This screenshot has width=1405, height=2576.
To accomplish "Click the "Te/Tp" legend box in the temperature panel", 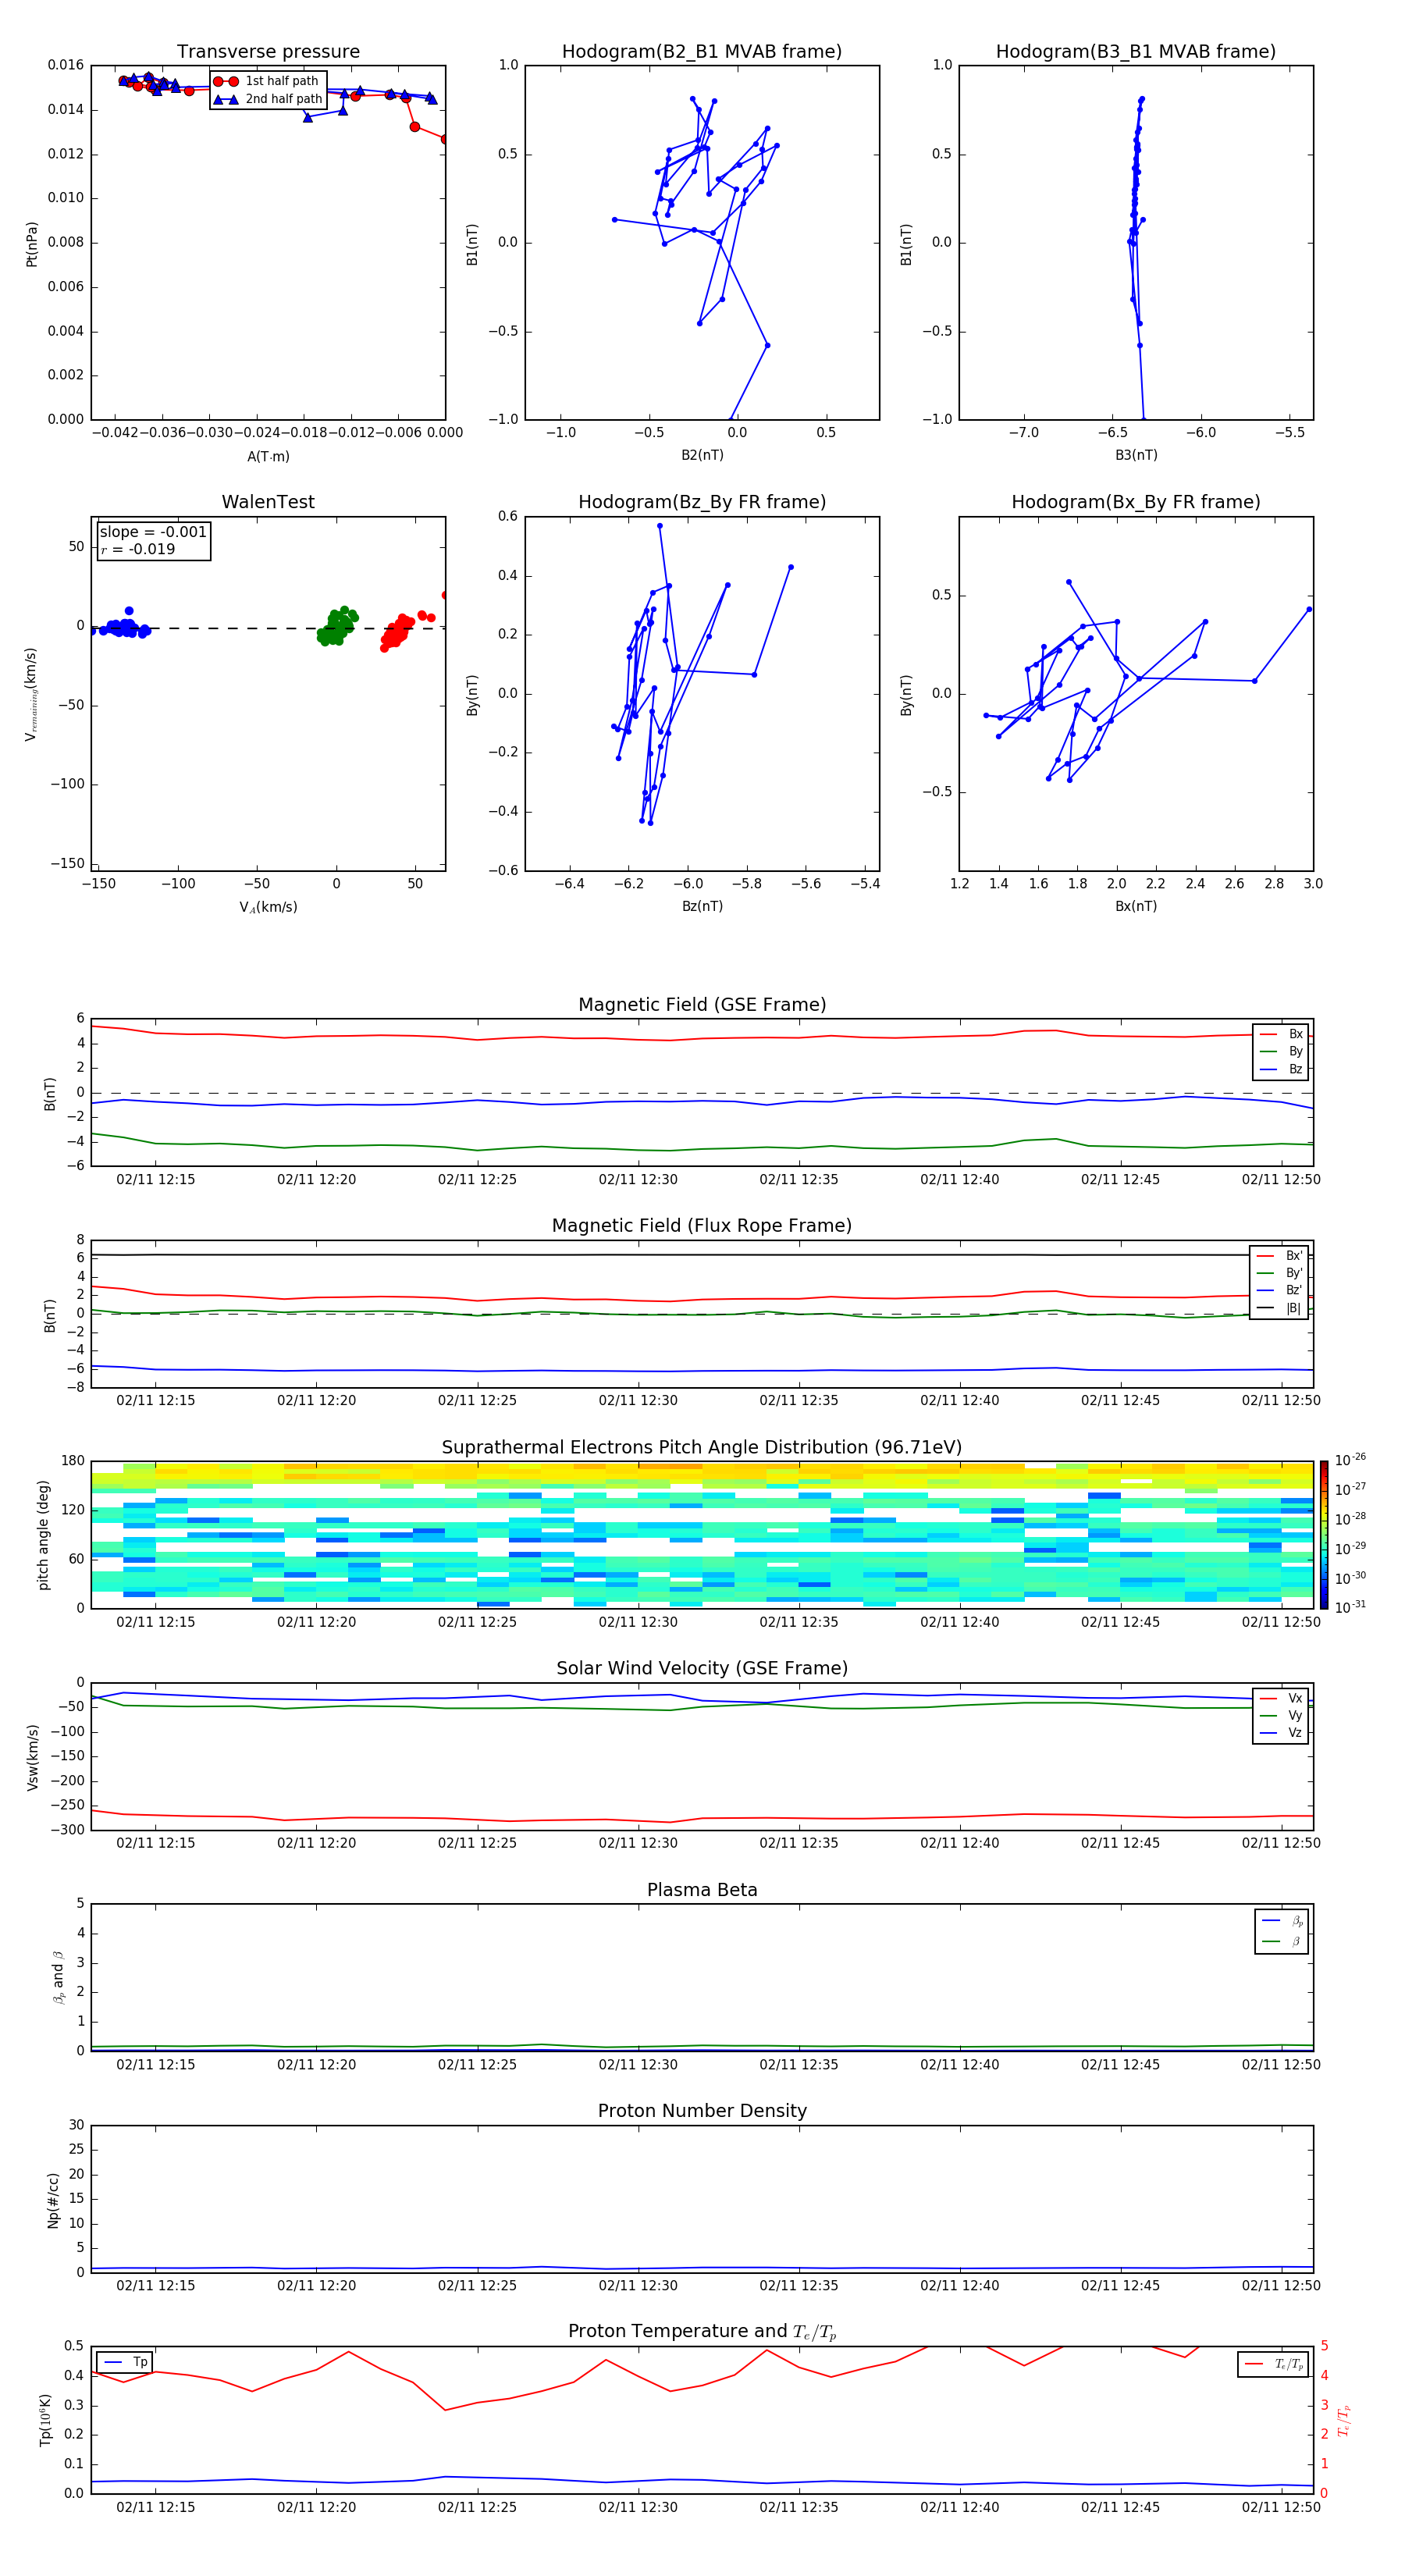I will click(1273, 2365).
